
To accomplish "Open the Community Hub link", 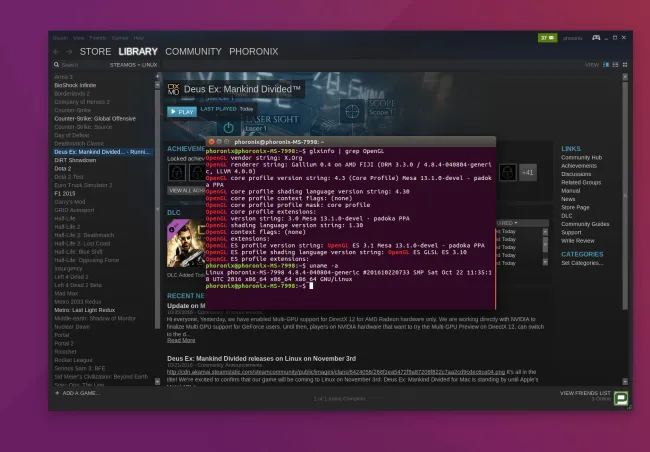I will (582, 158).
